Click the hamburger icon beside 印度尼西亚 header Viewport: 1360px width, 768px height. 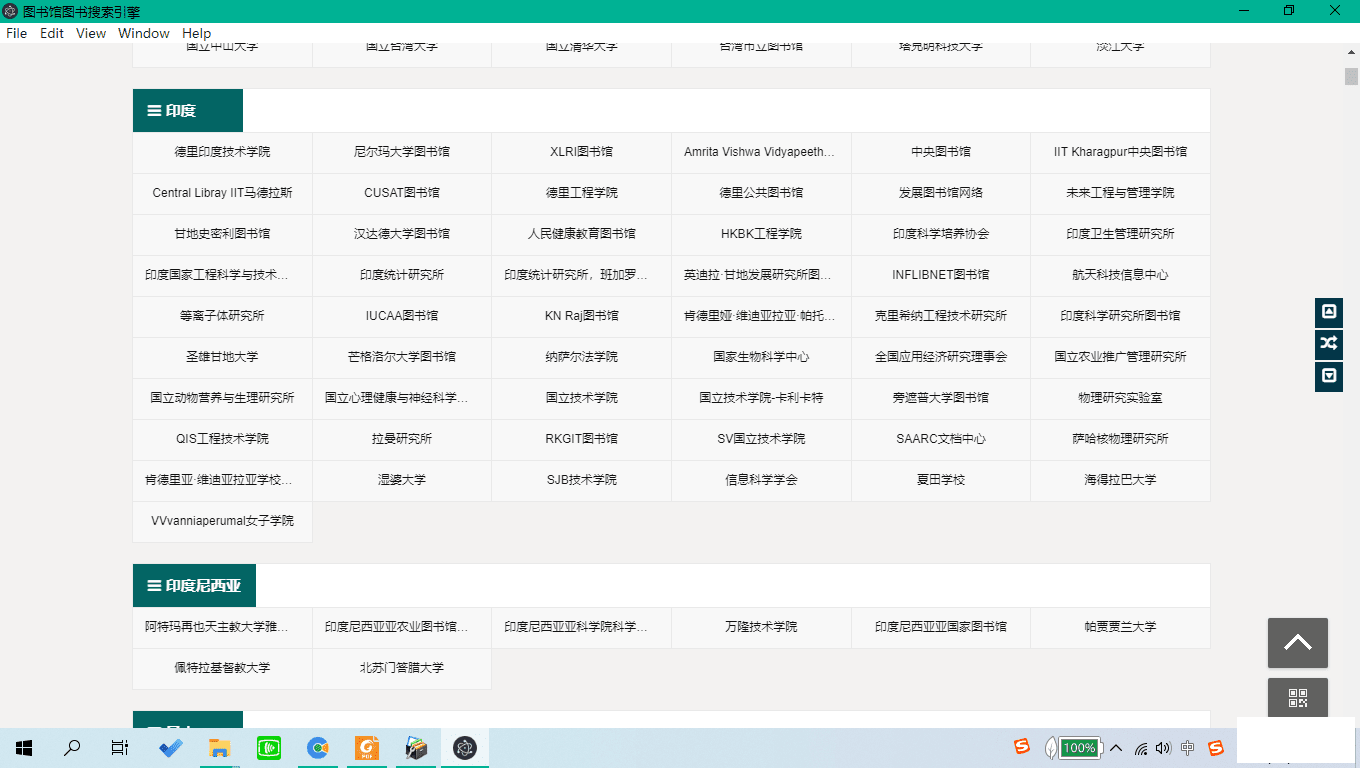(154, 586)
